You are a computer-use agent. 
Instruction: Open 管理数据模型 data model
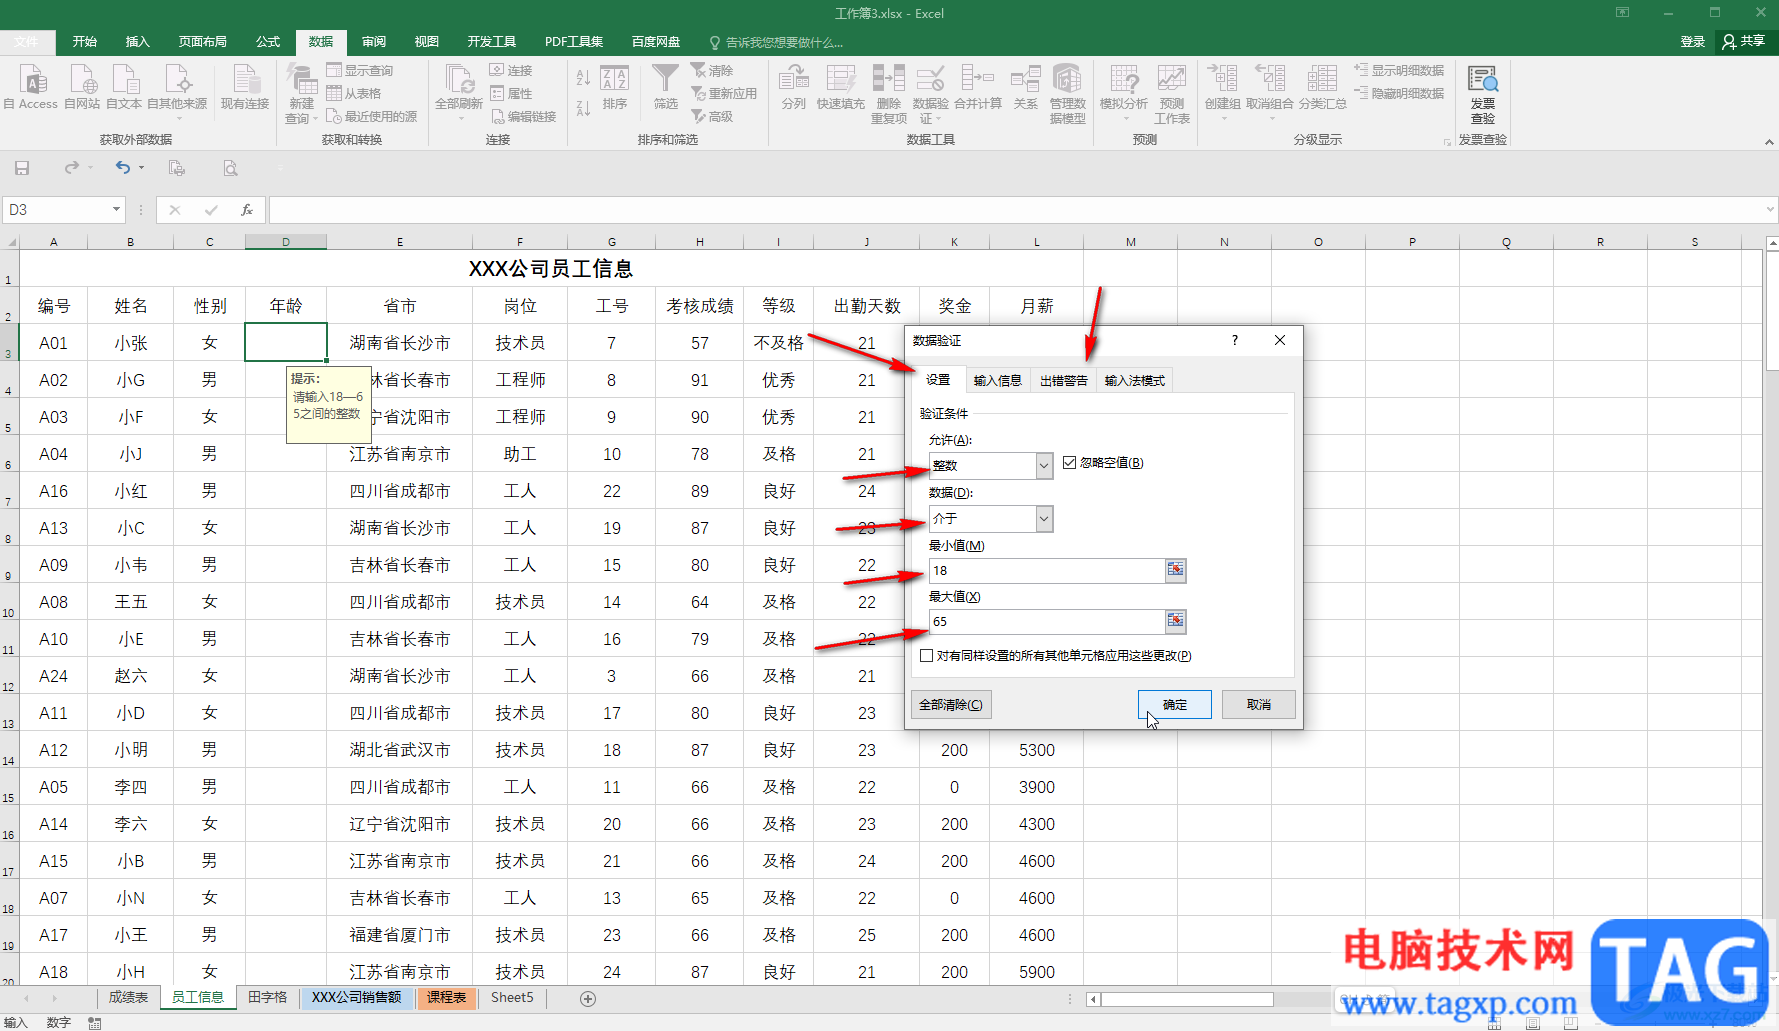pos(1067,92)
